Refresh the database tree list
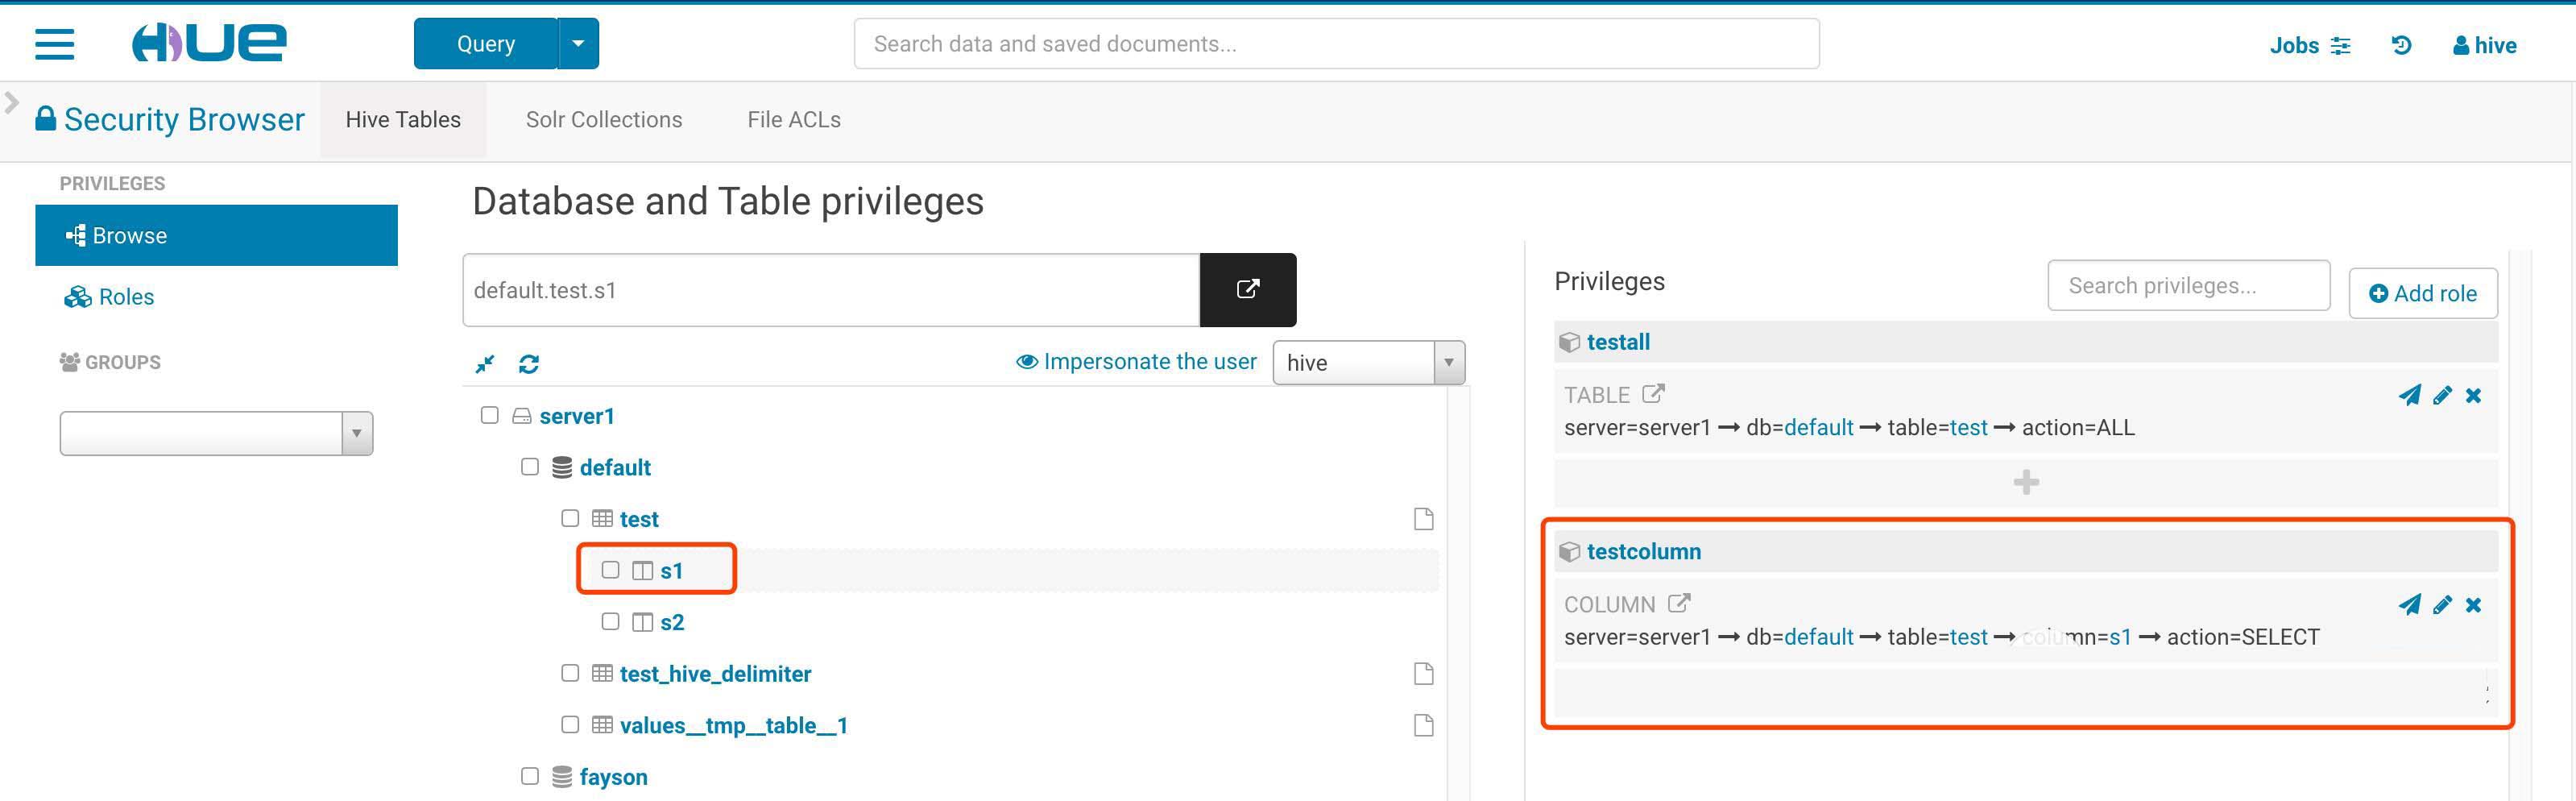 pyautogui.click(x=529, y=364)
